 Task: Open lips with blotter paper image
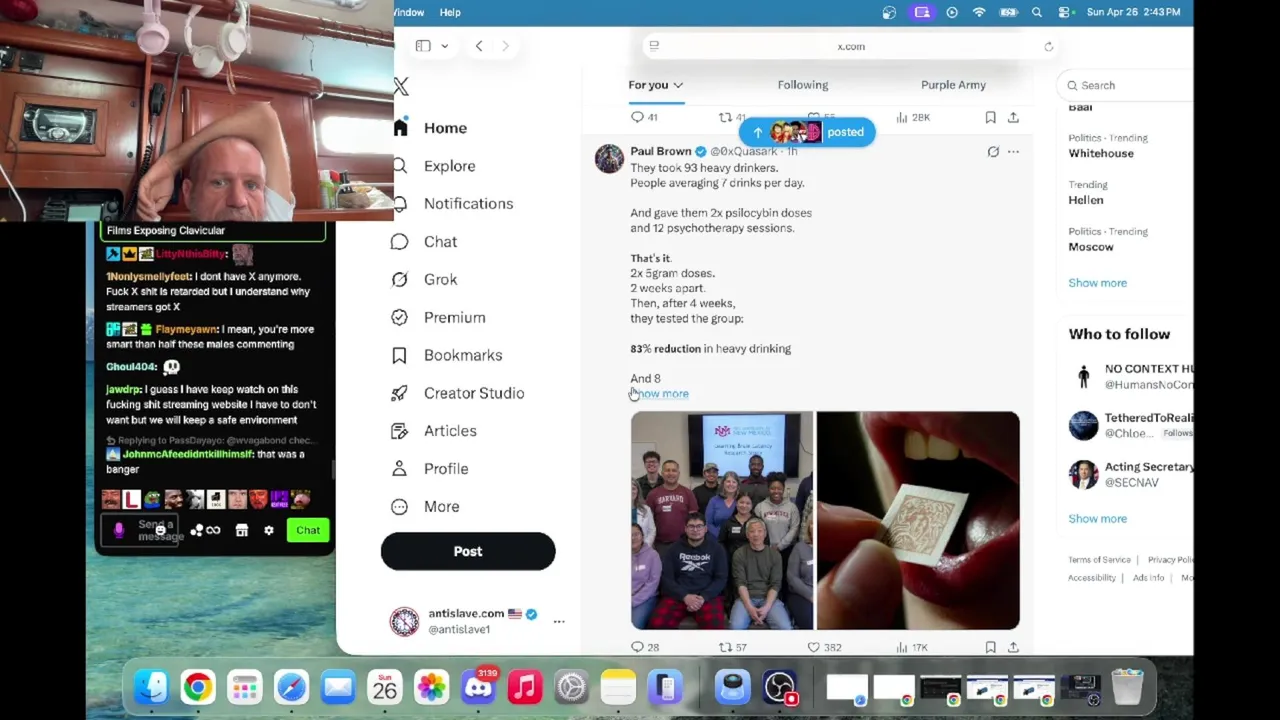pos(918,520)
